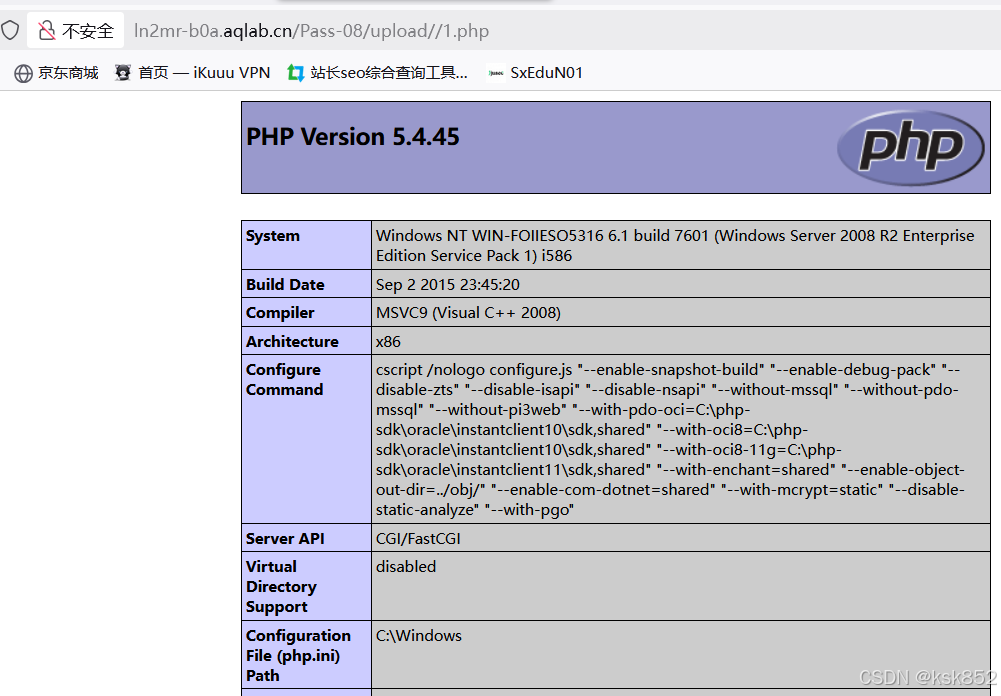The height and width of the screenshot is (696, 1001).
Task: Click the 站长seo bookmark favicon
Action: [x=295, y=73]
